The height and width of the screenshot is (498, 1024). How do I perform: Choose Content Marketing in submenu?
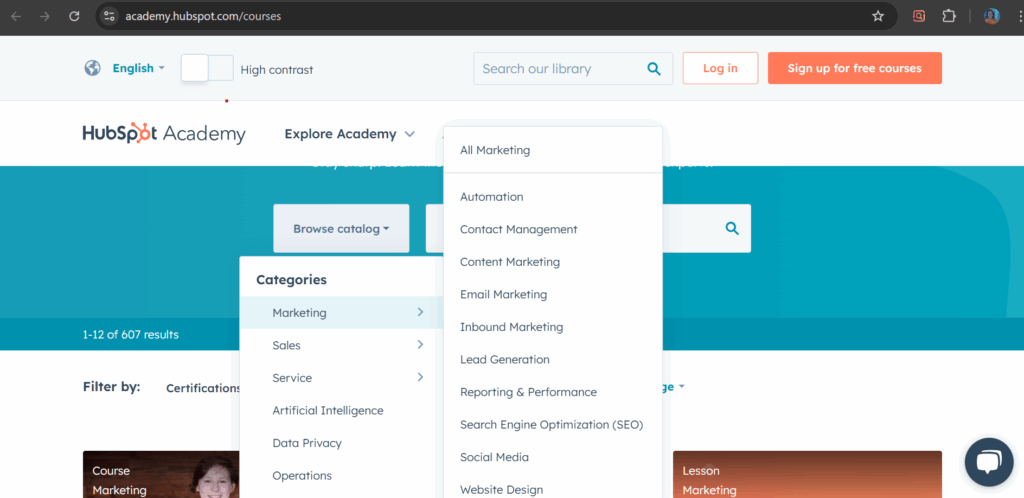(510, 262)
